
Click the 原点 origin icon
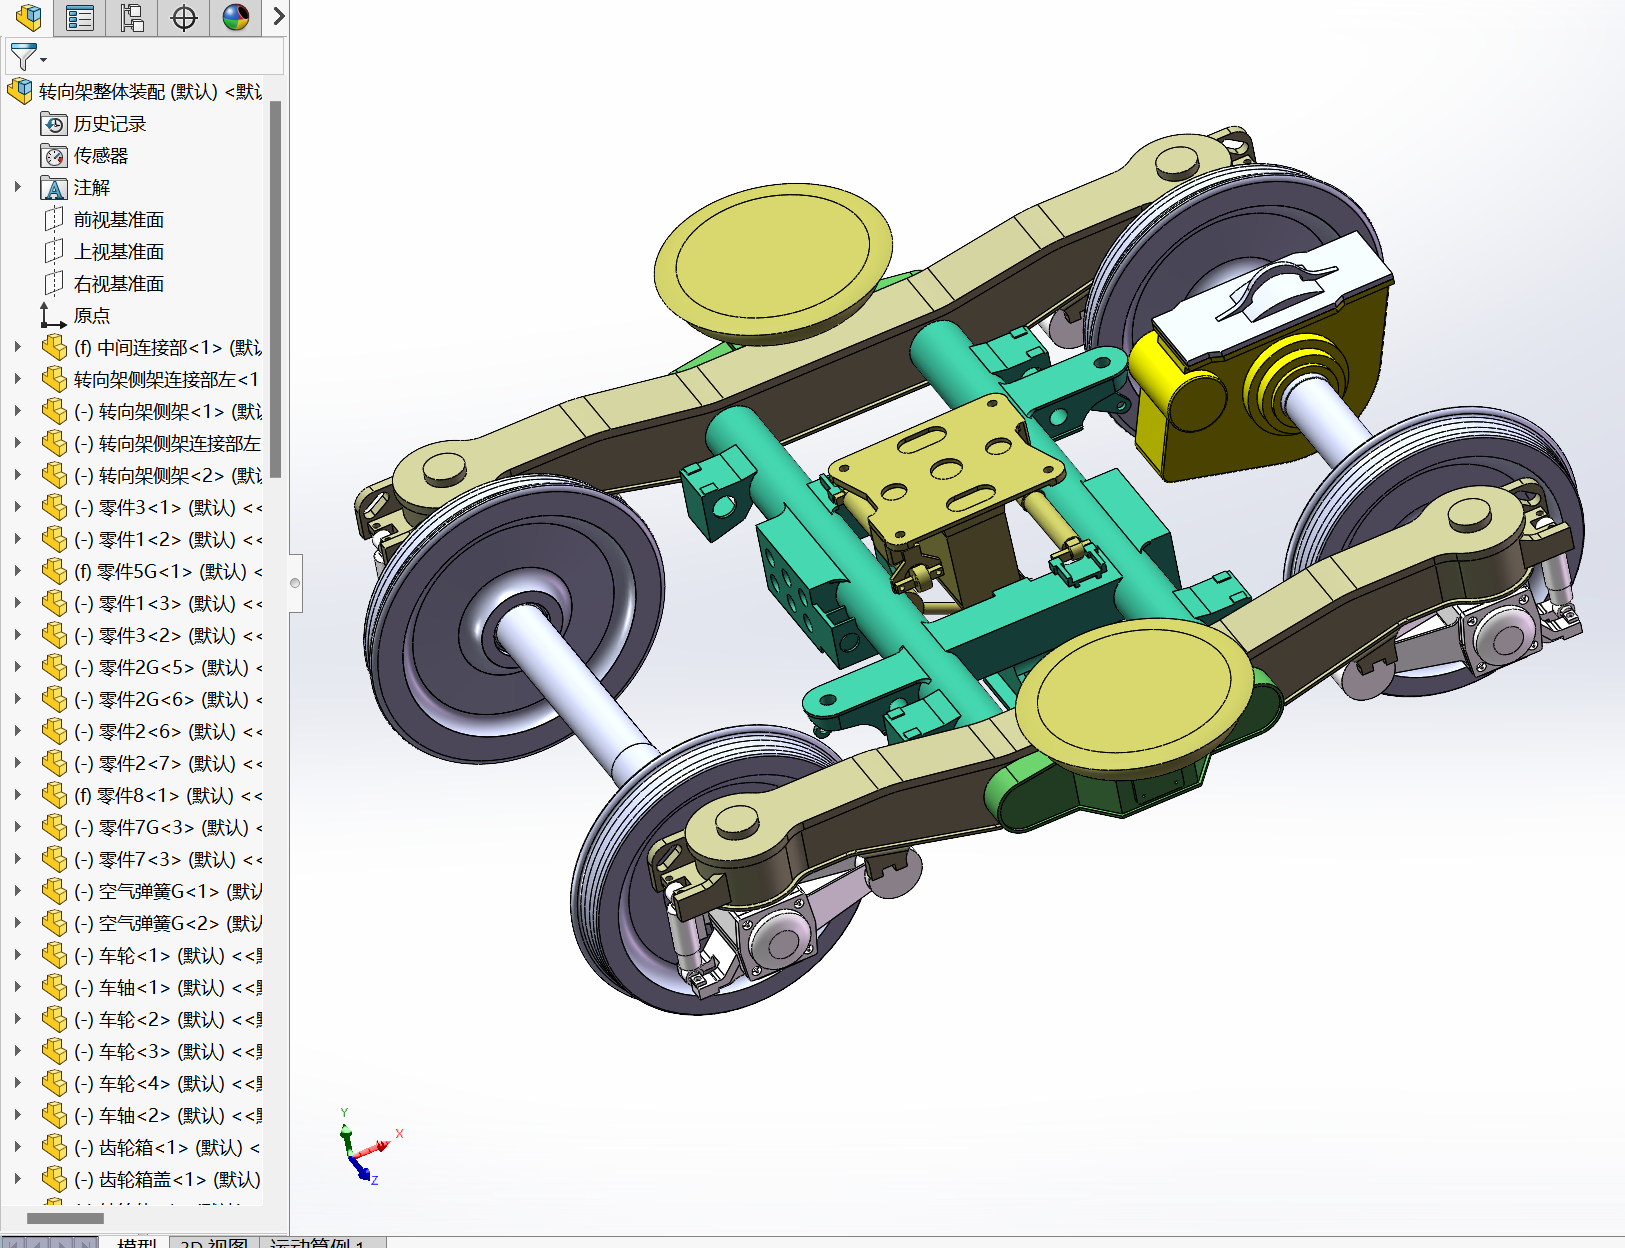click(52, 316)
